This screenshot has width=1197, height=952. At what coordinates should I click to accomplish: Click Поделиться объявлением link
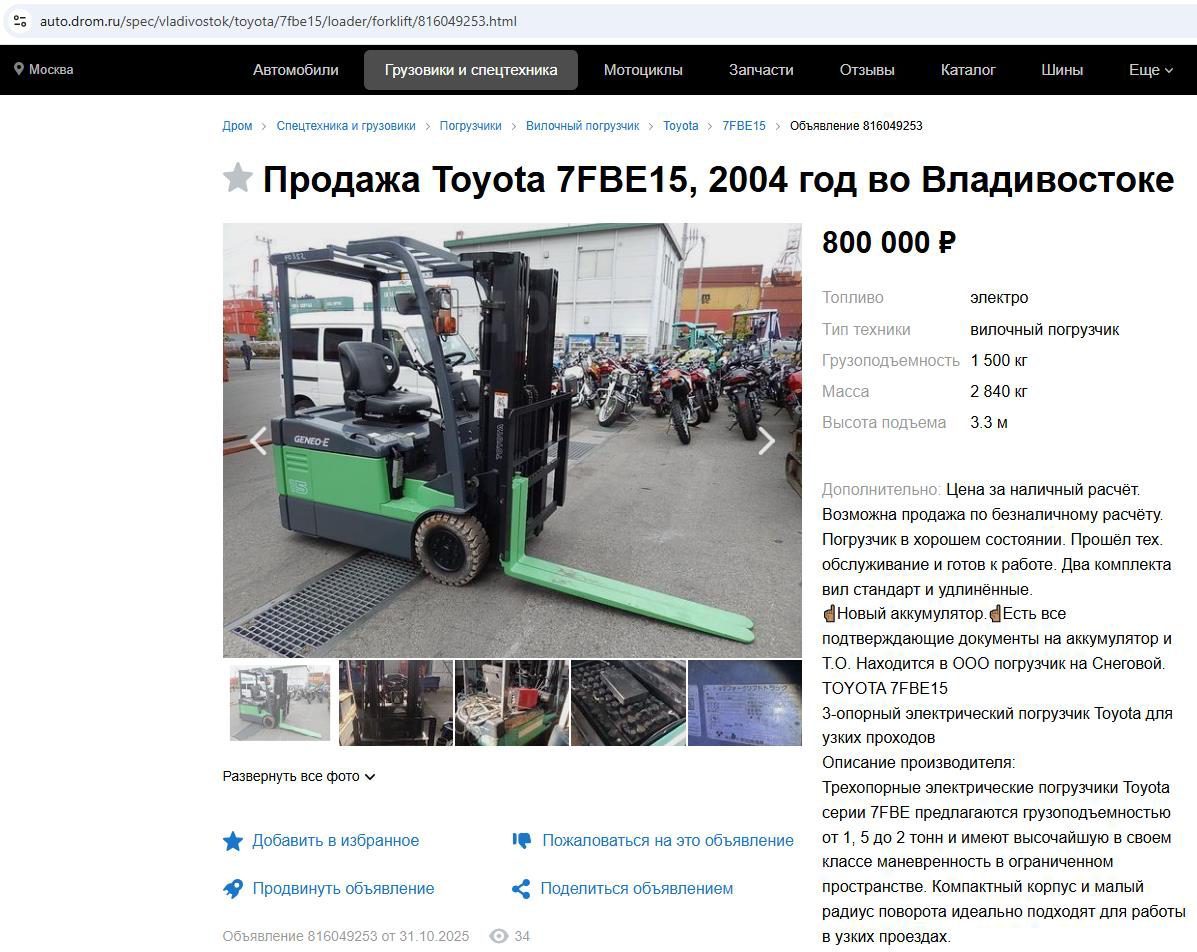(x=637, y=889)
